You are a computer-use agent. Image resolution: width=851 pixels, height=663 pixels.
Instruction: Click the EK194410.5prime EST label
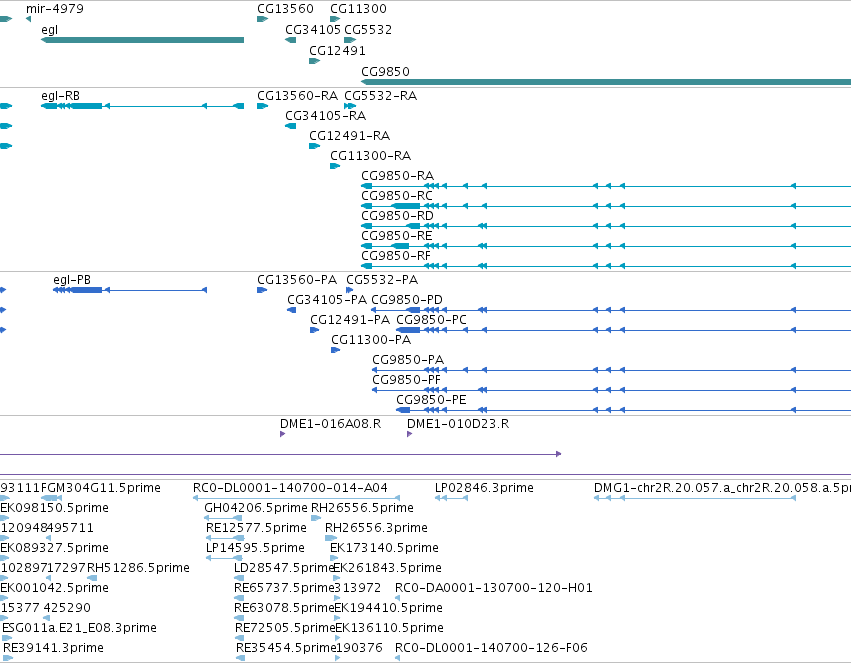(389, 608)
